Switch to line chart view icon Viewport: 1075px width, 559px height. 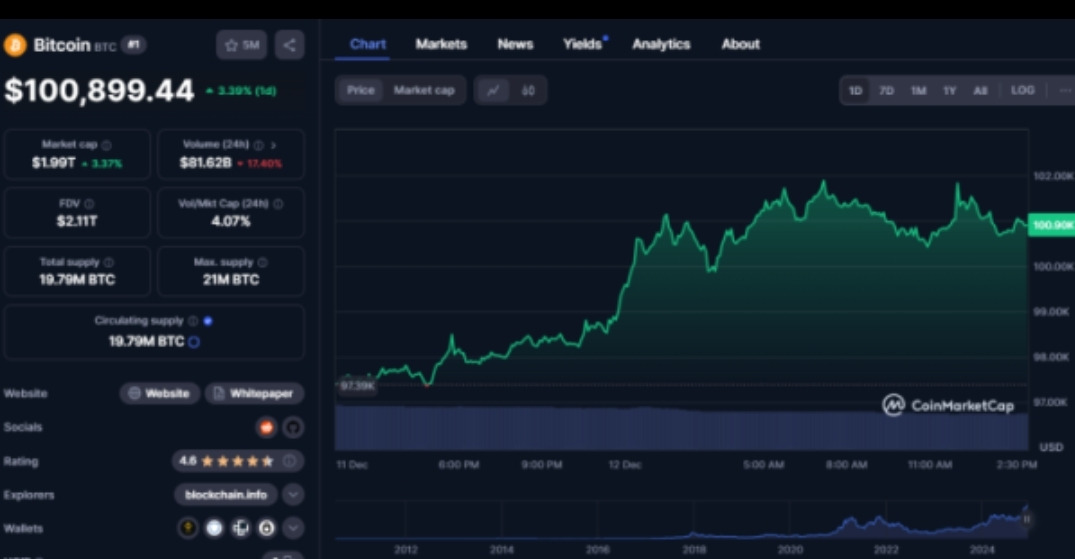[x=493, y=90]
